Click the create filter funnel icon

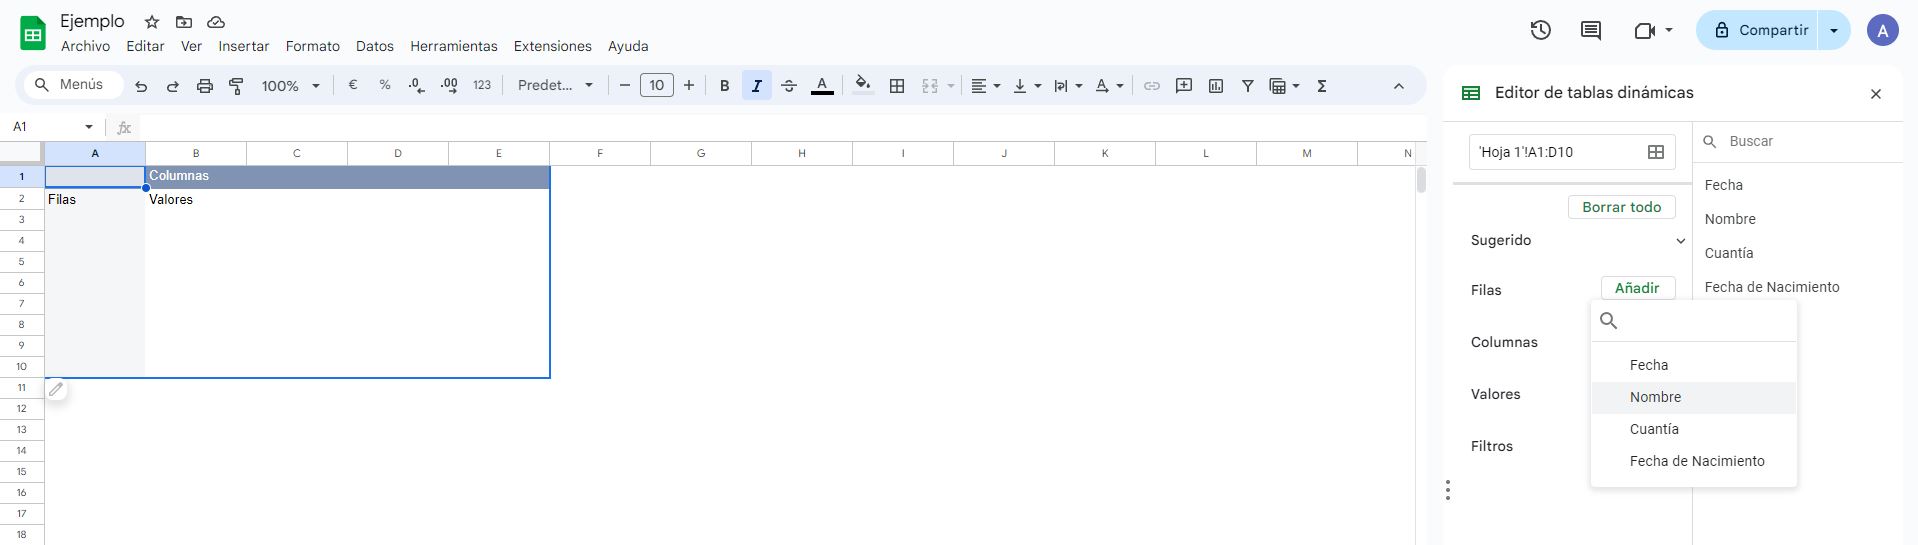(1248, 86)
